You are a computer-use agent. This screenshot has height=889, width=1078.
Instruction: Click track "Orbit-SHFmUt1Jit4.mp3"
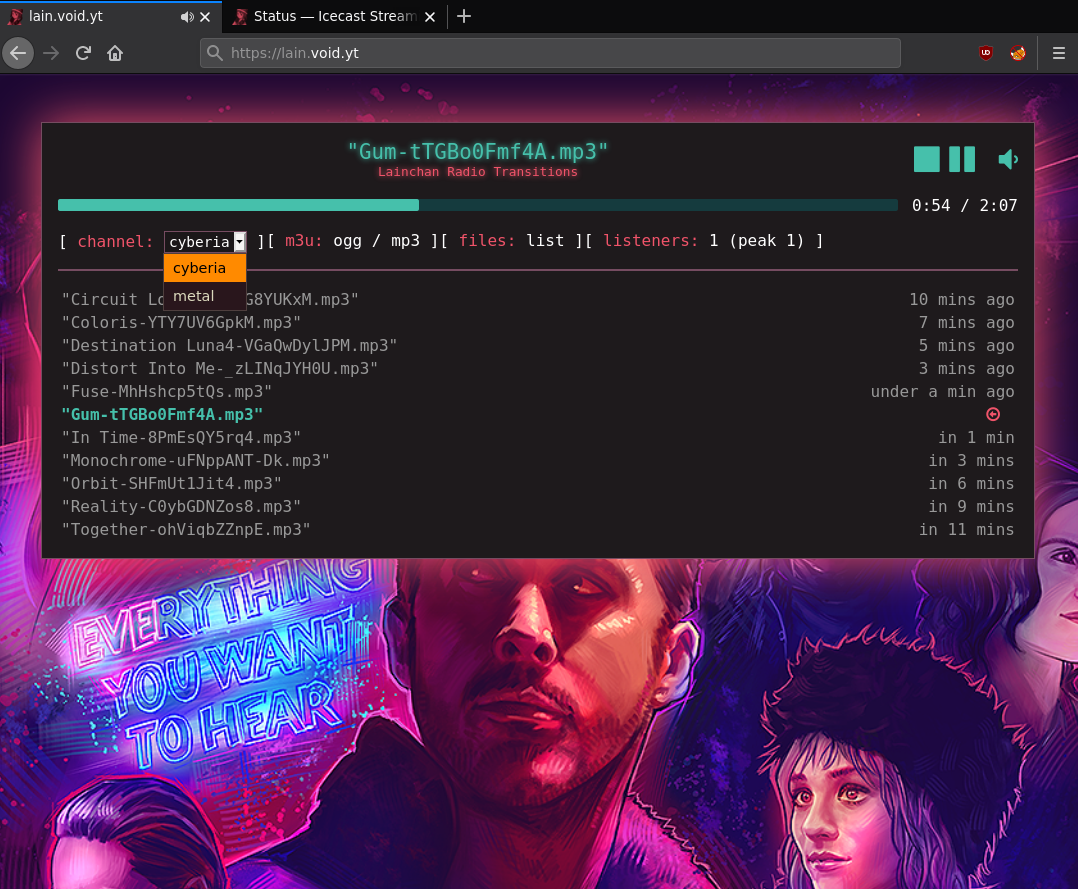[x=172, y=483]
